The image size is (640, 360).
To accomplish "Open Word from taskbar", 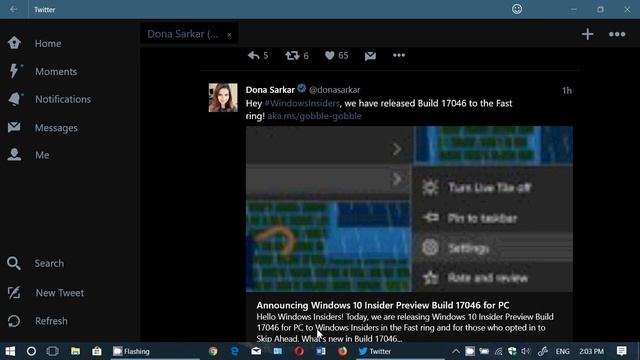I will 321,351.
